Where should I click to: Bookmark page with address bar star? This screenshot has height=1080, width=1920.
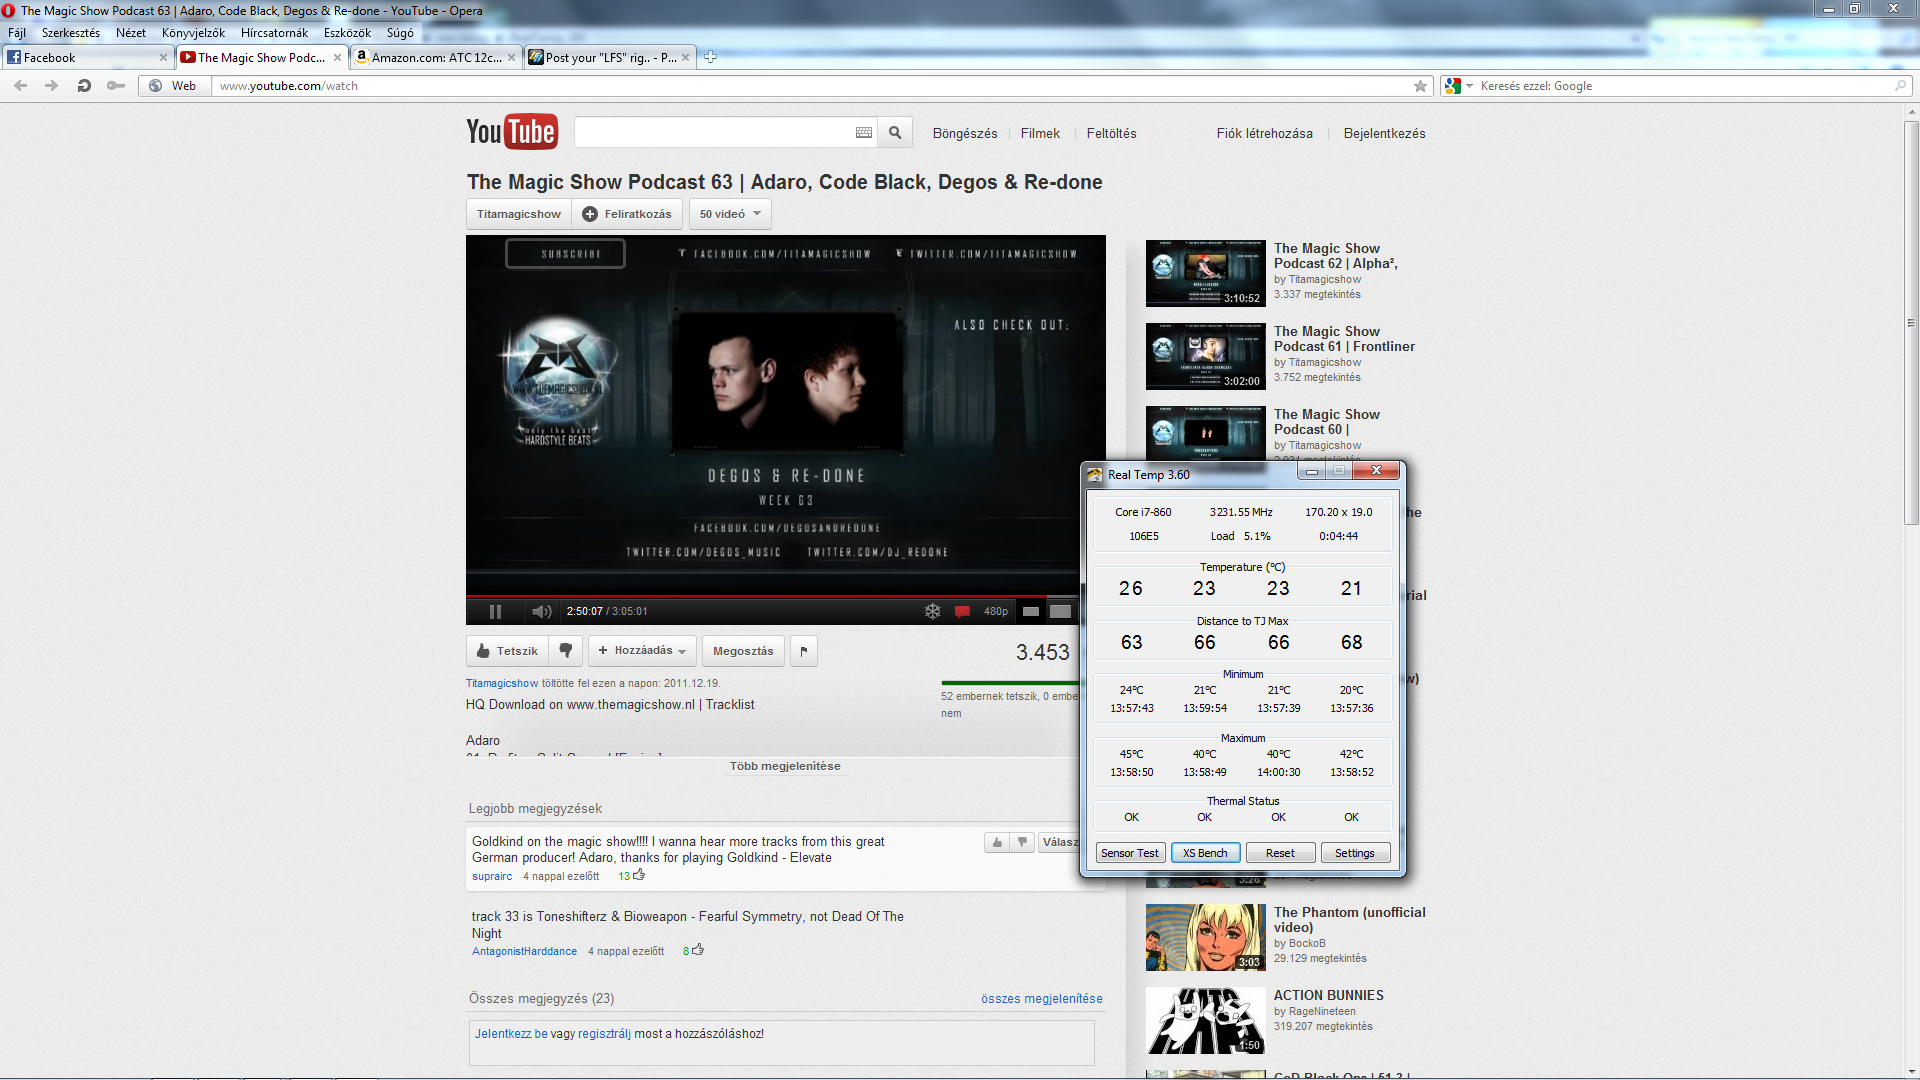[x=1420, y=86]
